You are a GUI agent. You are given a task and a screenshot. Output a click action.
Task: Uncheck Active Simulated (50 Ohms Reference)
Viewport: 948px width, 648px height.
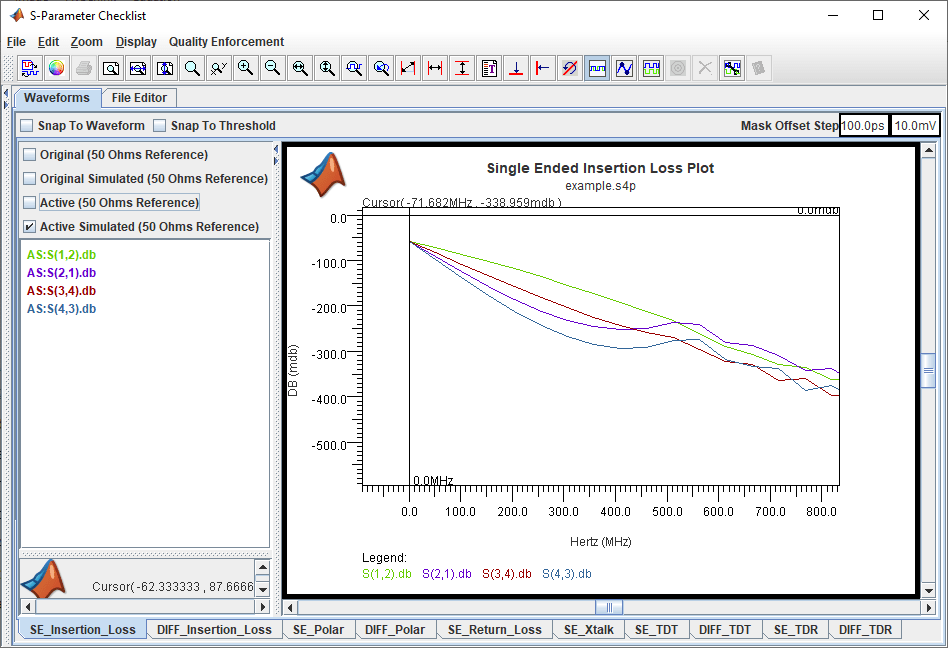click(x=30, y=227)
